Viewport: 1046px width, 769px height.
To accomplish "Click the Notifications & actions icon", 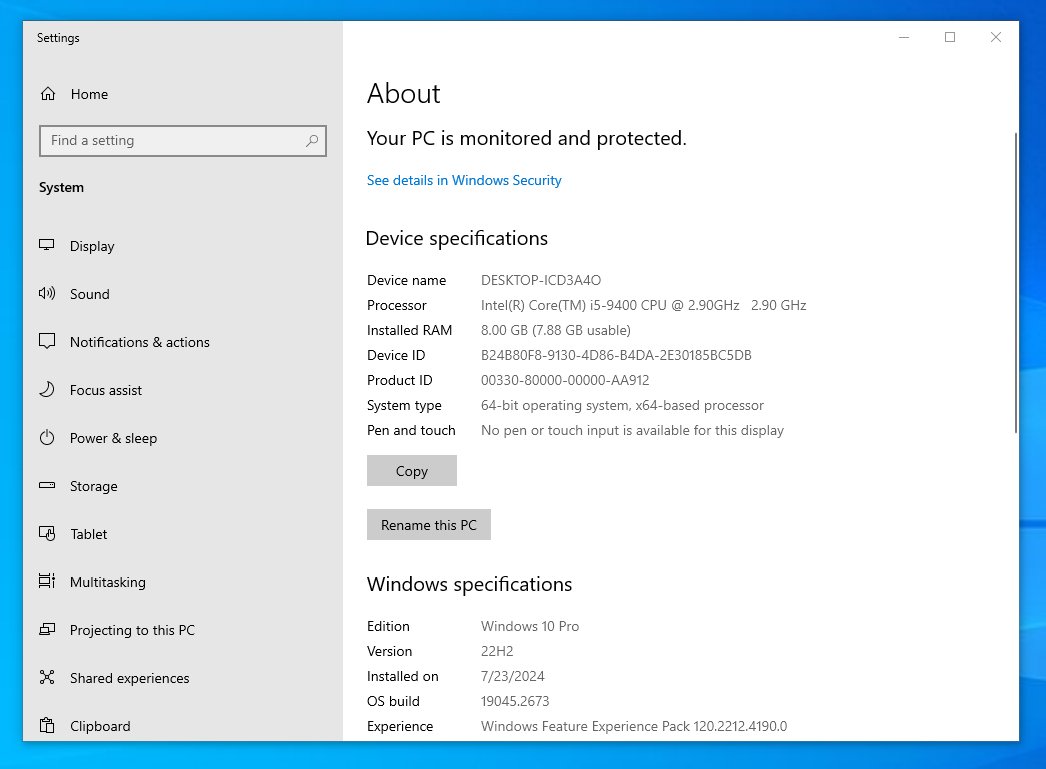I will pos(47,341).
